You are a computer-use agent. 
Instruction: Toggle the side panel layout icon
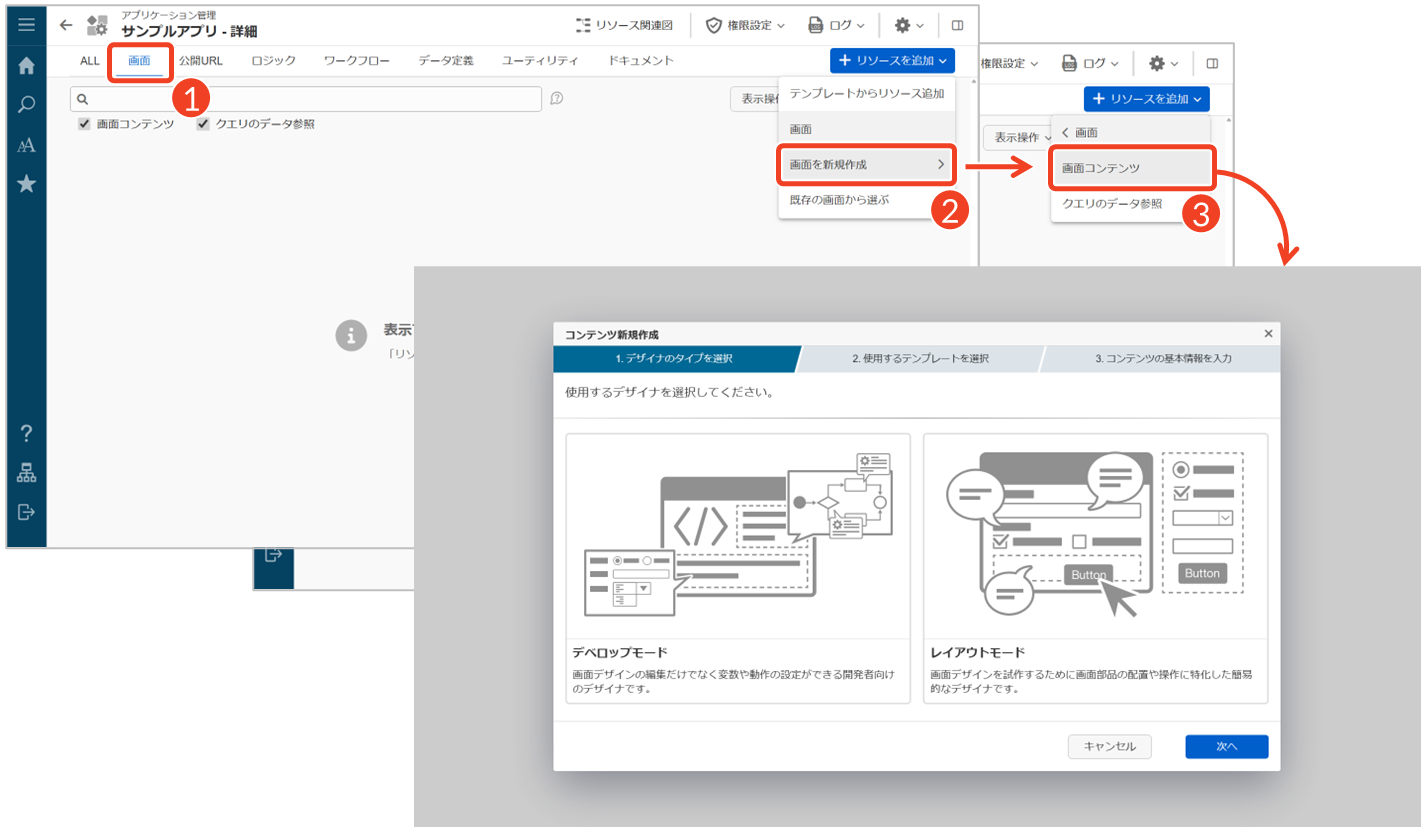(957, 25)
